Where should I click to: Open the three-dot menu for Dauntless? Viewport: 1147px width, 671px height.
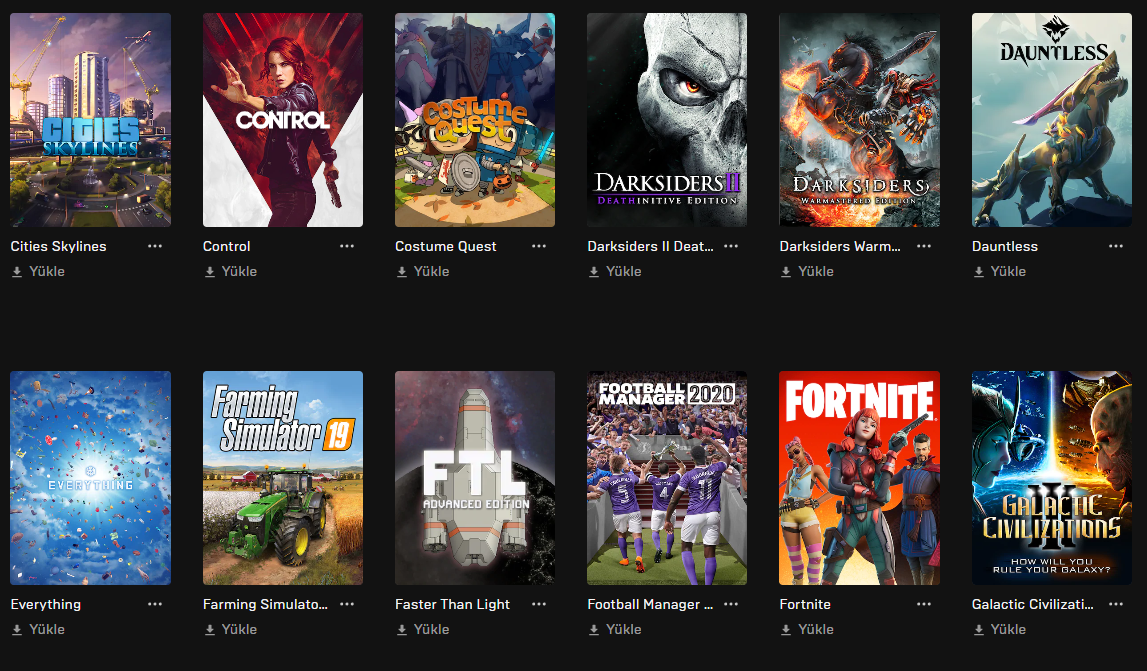click(x=1116, y=246)
